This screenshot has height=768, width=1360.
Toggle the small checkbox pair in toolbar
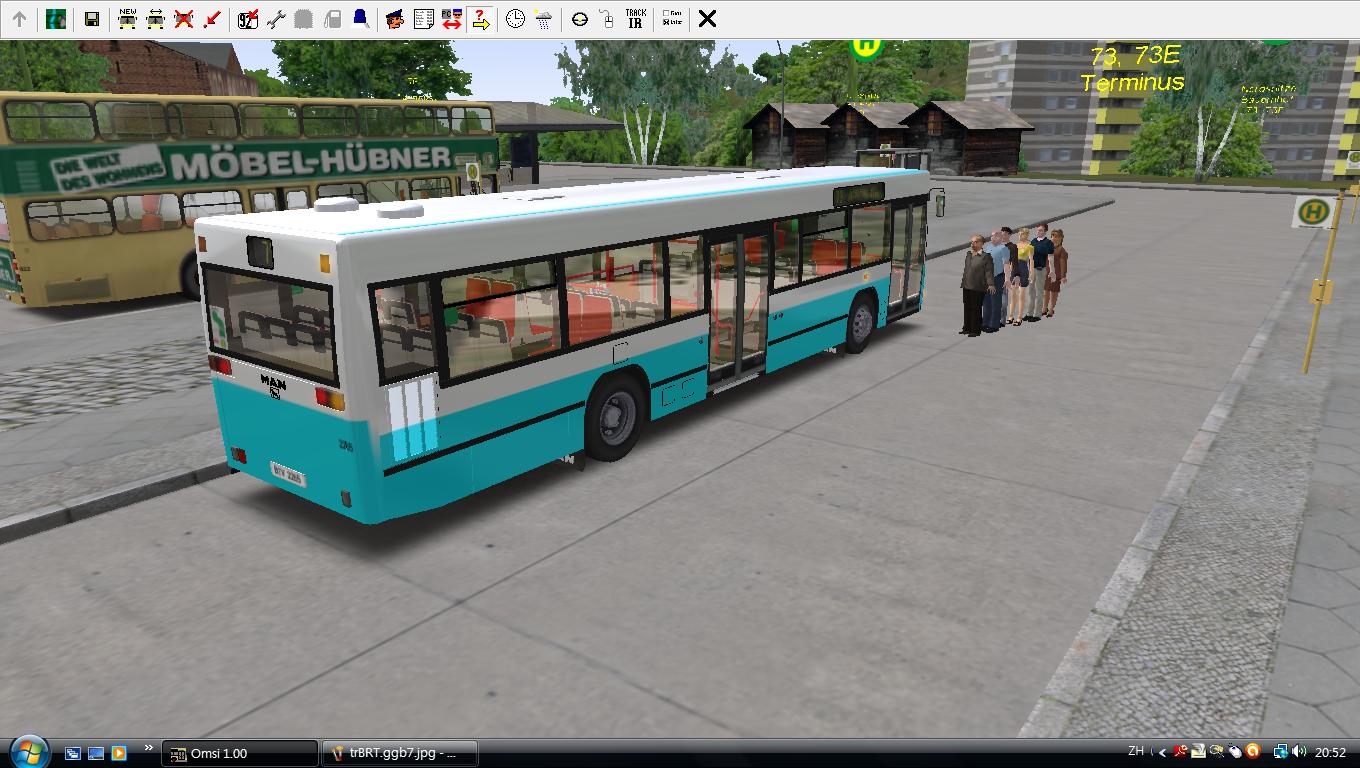pos(672,19)
